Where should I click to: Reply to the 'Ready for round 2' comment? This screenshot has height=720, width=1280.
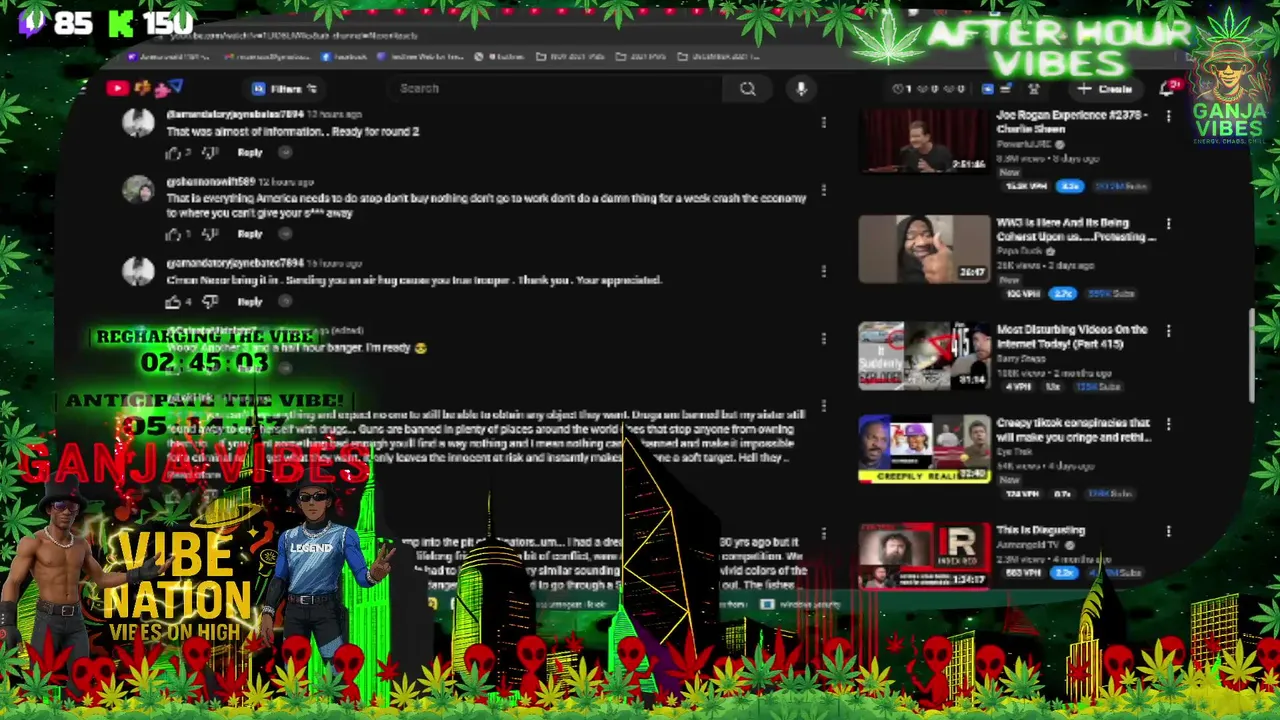[250, 153]
